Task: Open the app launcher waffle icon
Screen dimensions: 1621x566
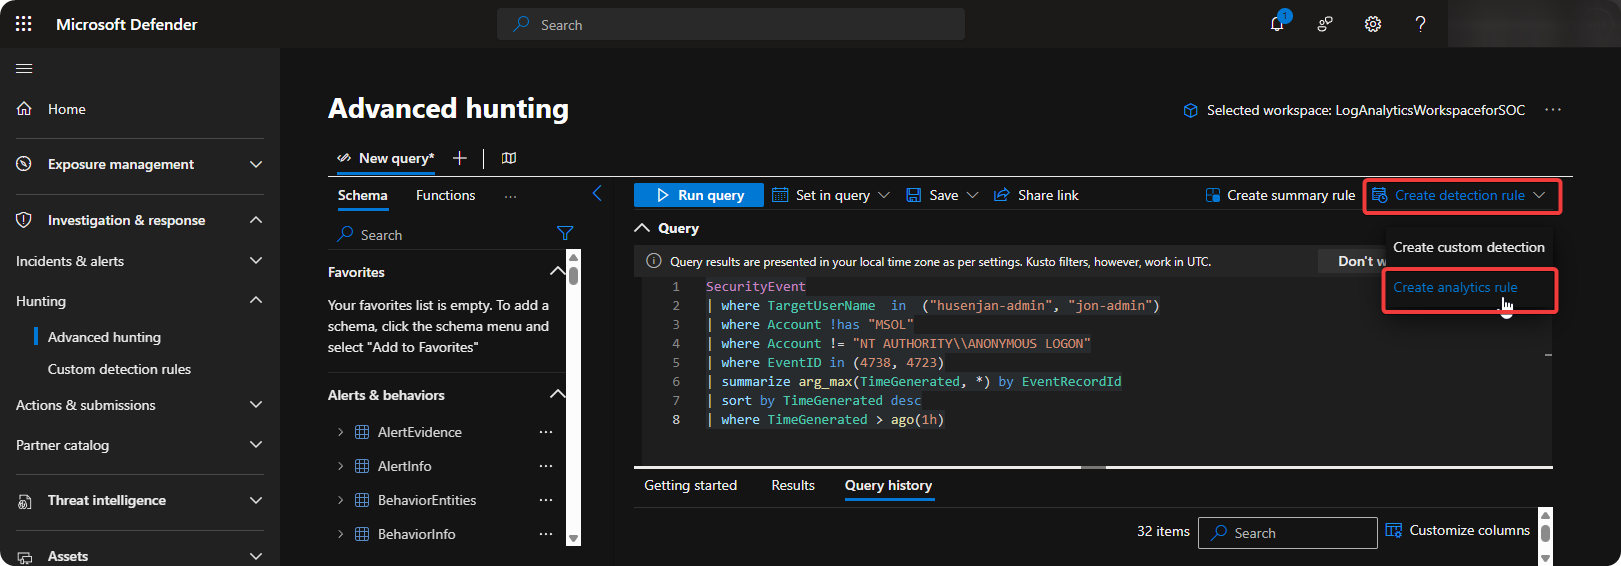Action: click(24, 24)
